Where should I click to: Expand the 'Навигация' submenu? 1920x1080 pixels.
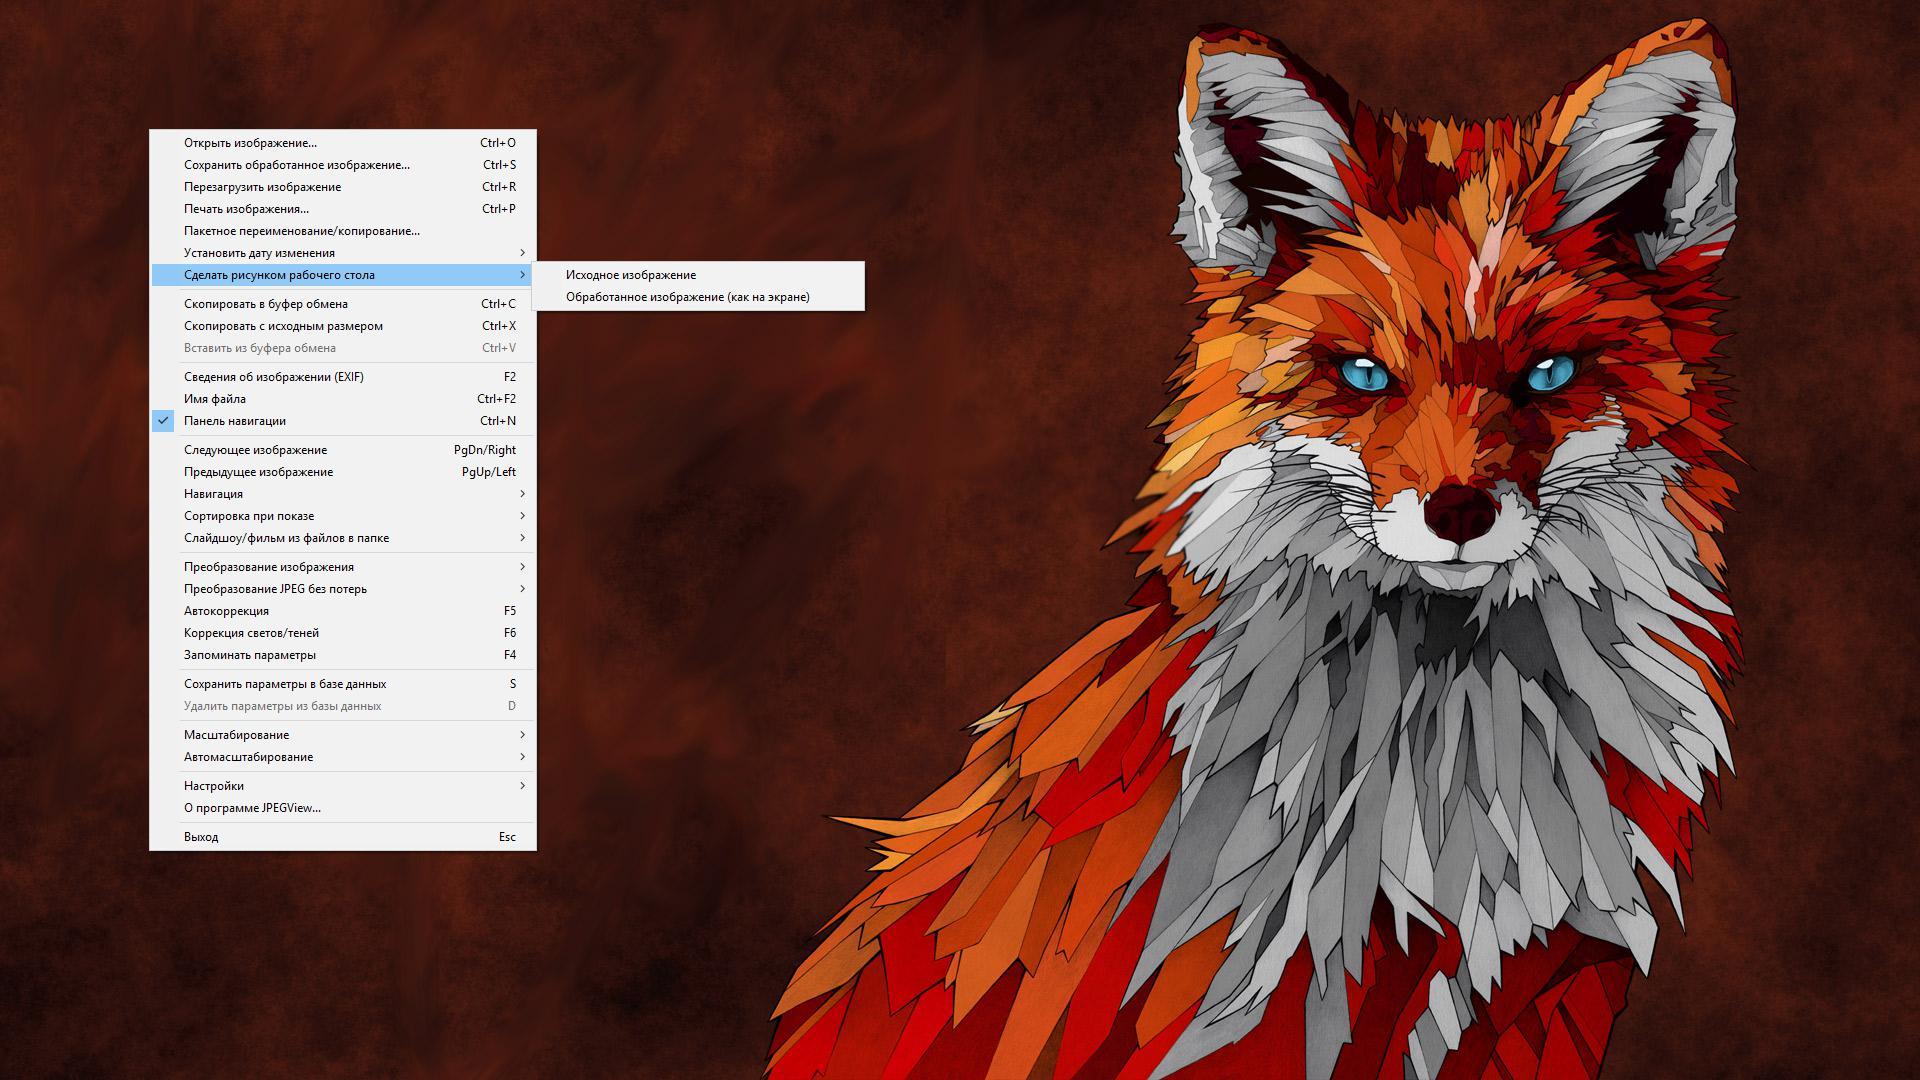pos(343,494)
